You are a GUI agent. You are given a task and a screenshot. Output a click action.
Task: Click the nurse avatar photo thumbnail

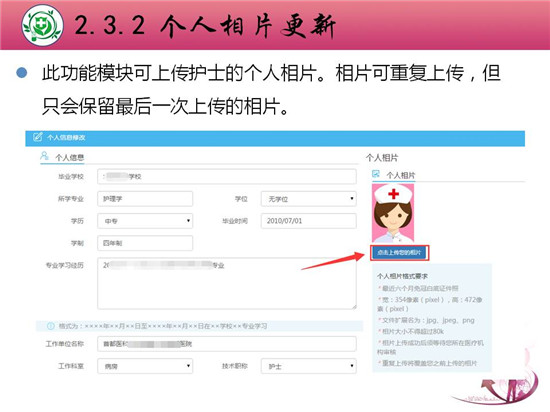click(x=393, y=213)
